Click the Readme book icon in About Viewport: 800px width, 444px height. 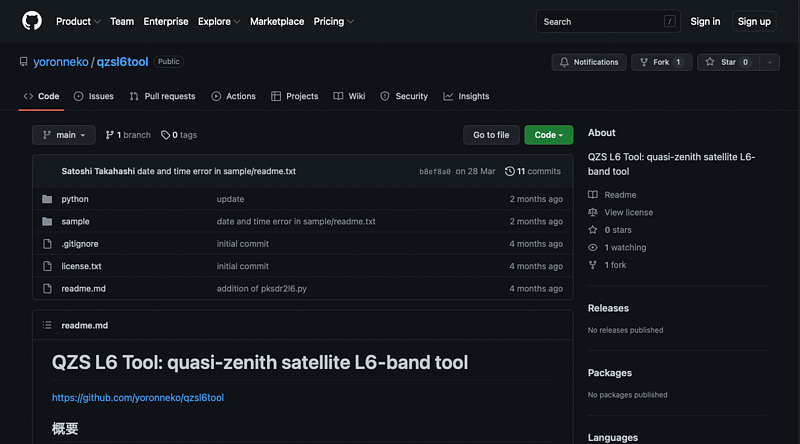point(592,194)
